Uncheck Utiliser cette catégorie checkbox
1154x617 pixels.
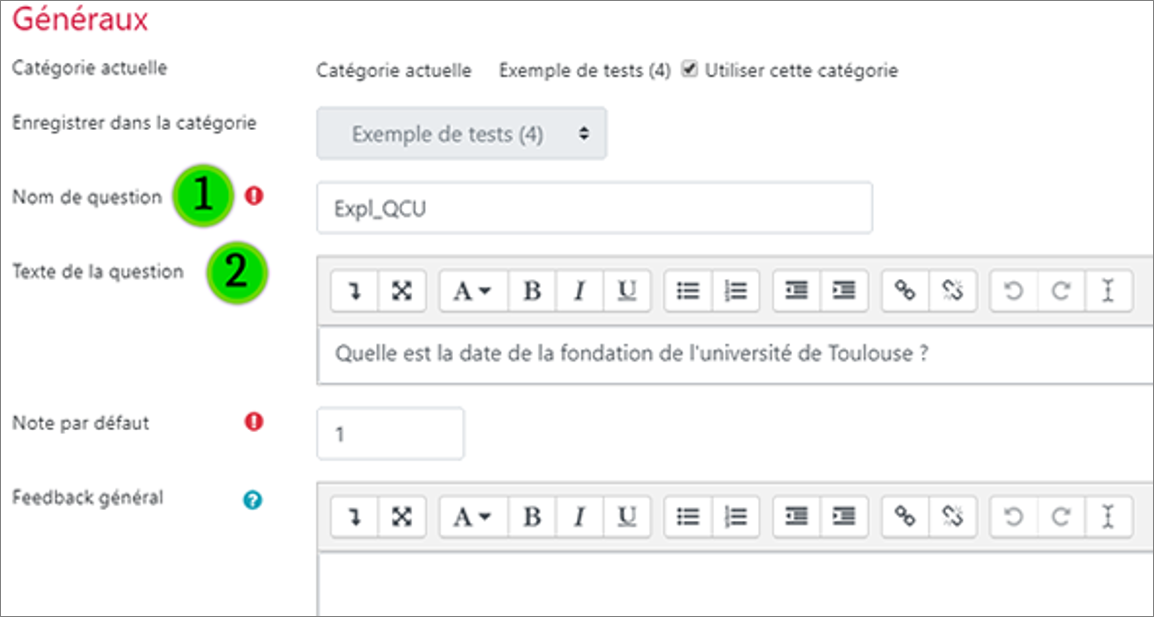[x=689, y=70]
